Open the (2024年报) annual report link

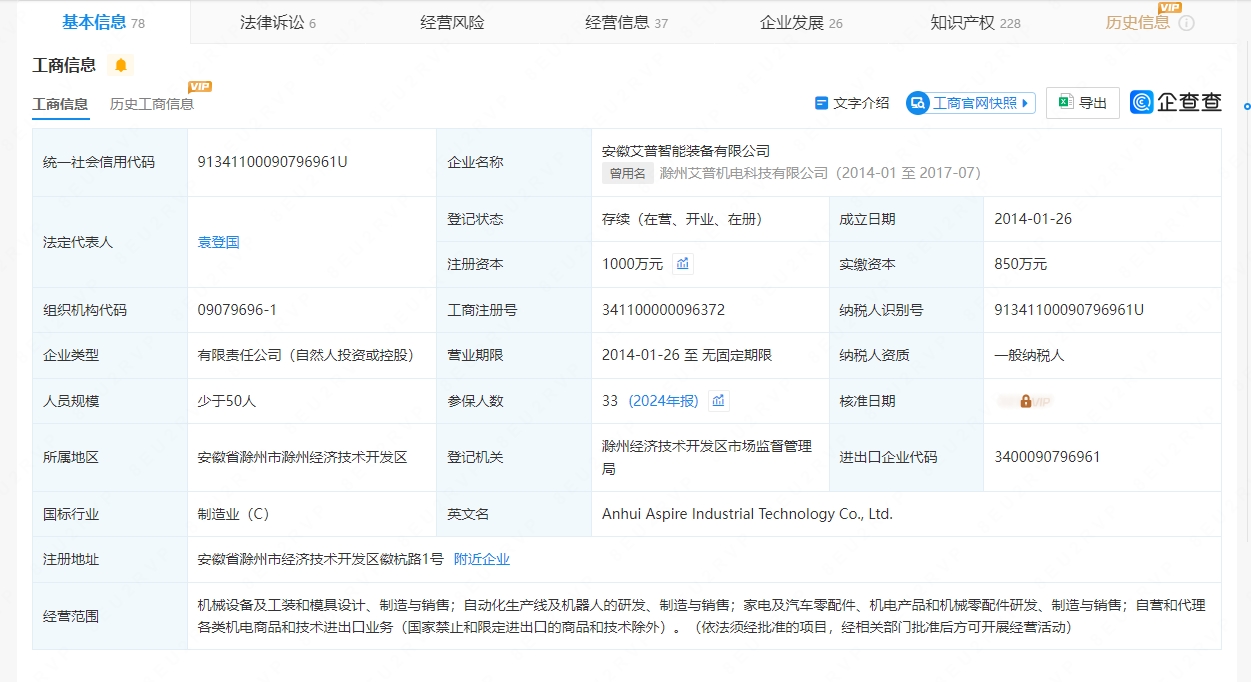pyautogui.click(x=663, y=401)
